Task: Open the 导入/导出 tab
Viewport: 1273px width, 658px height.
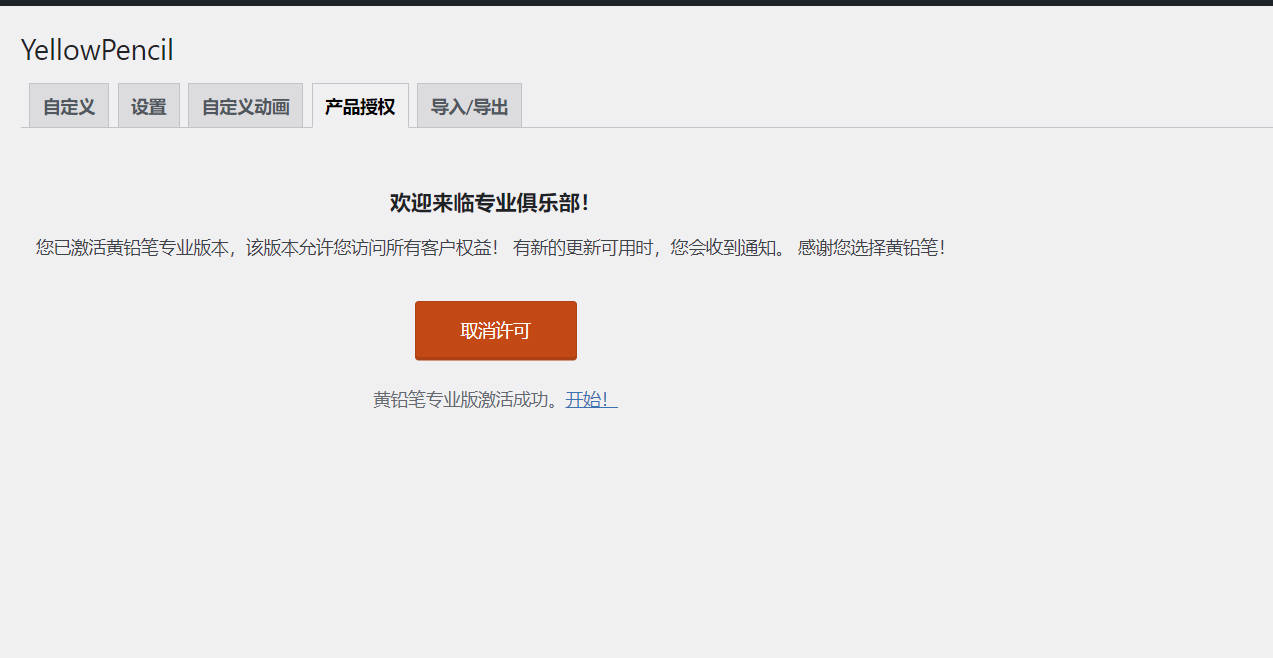Action: [x=469, y=106]
